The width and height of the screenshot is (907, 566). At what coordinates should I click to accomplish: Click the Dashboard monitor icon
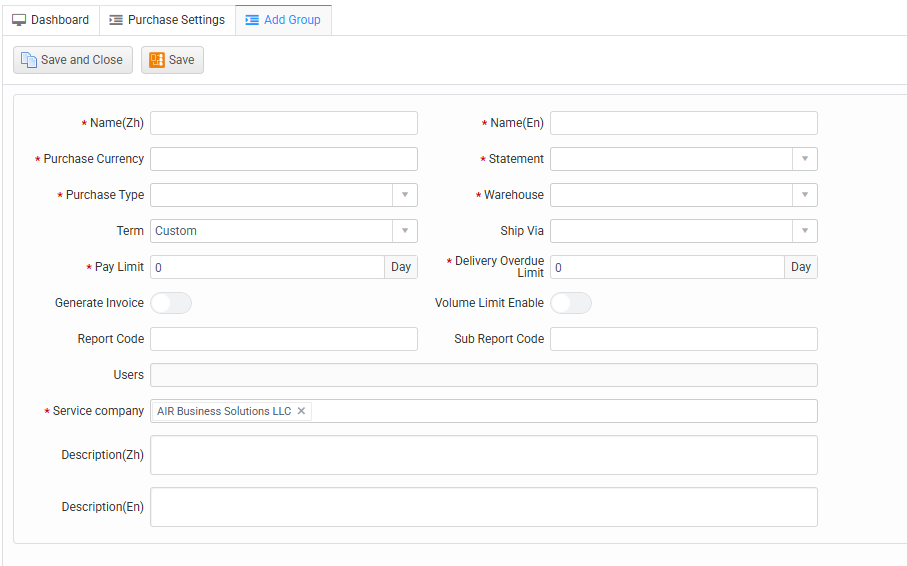tap(19, 20)
